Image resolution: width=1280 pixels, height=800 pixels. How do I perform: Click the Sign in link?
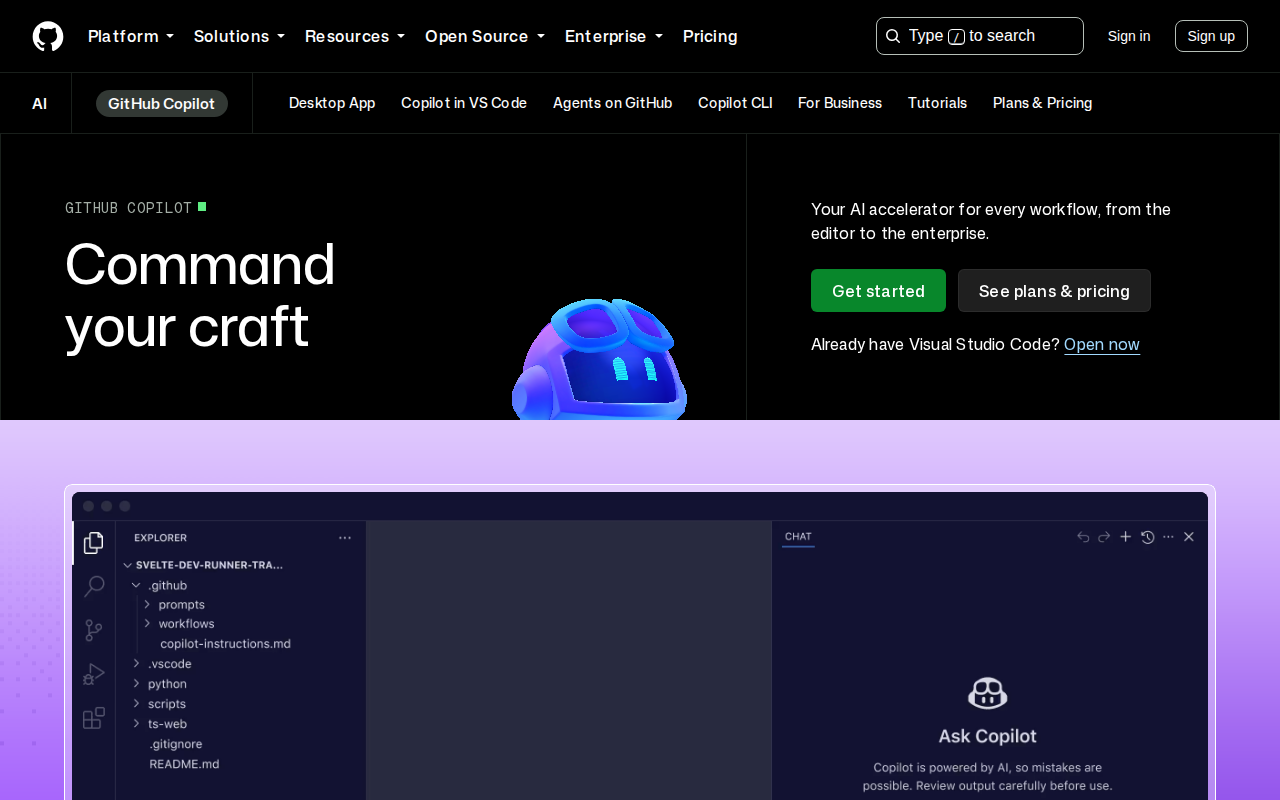[x=1129, y=36]
